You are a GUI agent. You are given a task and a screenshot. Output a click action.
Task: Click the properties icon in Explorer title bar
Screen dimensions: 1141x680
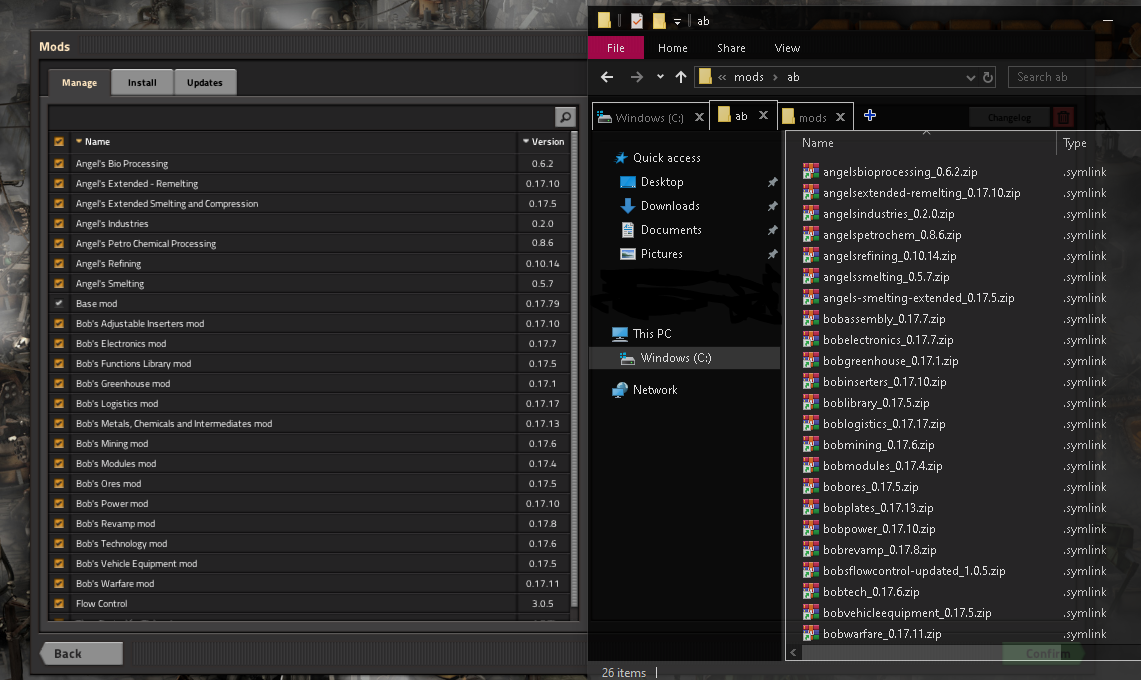tap(637, 21)
